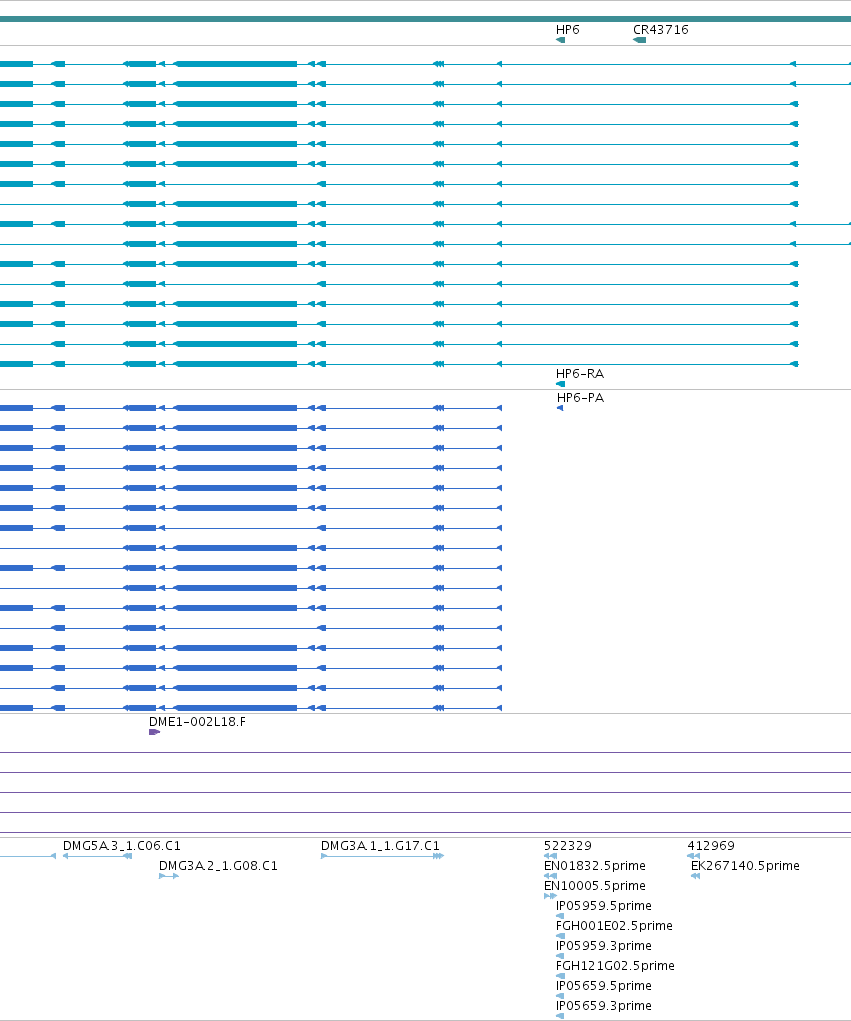Click the DMG3A.1_1.G17.C1 label

[x=380, y=846]
